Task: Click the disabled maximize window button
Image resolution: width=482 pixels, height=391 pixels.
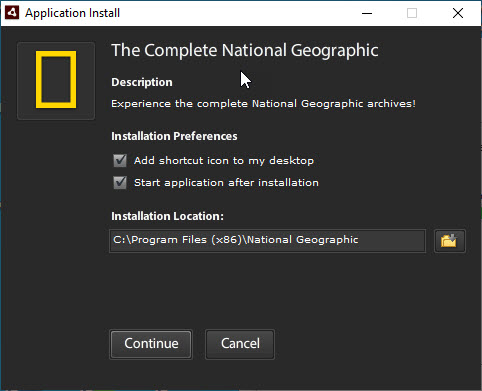Action: (x=412, y=13)
